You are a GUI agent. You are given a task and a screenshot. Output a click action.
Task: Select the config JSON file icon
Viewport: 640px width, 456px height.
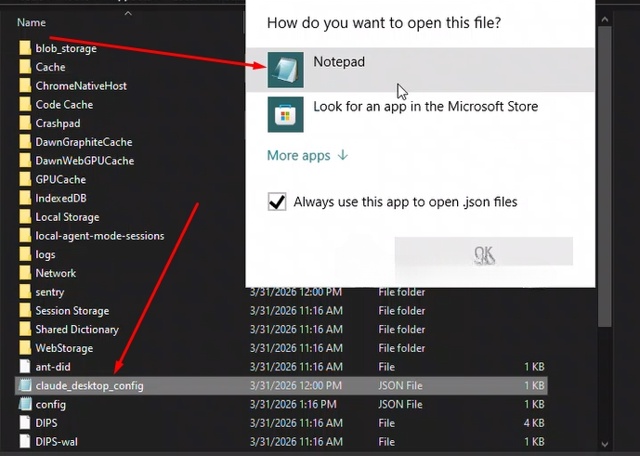(25, 404)
